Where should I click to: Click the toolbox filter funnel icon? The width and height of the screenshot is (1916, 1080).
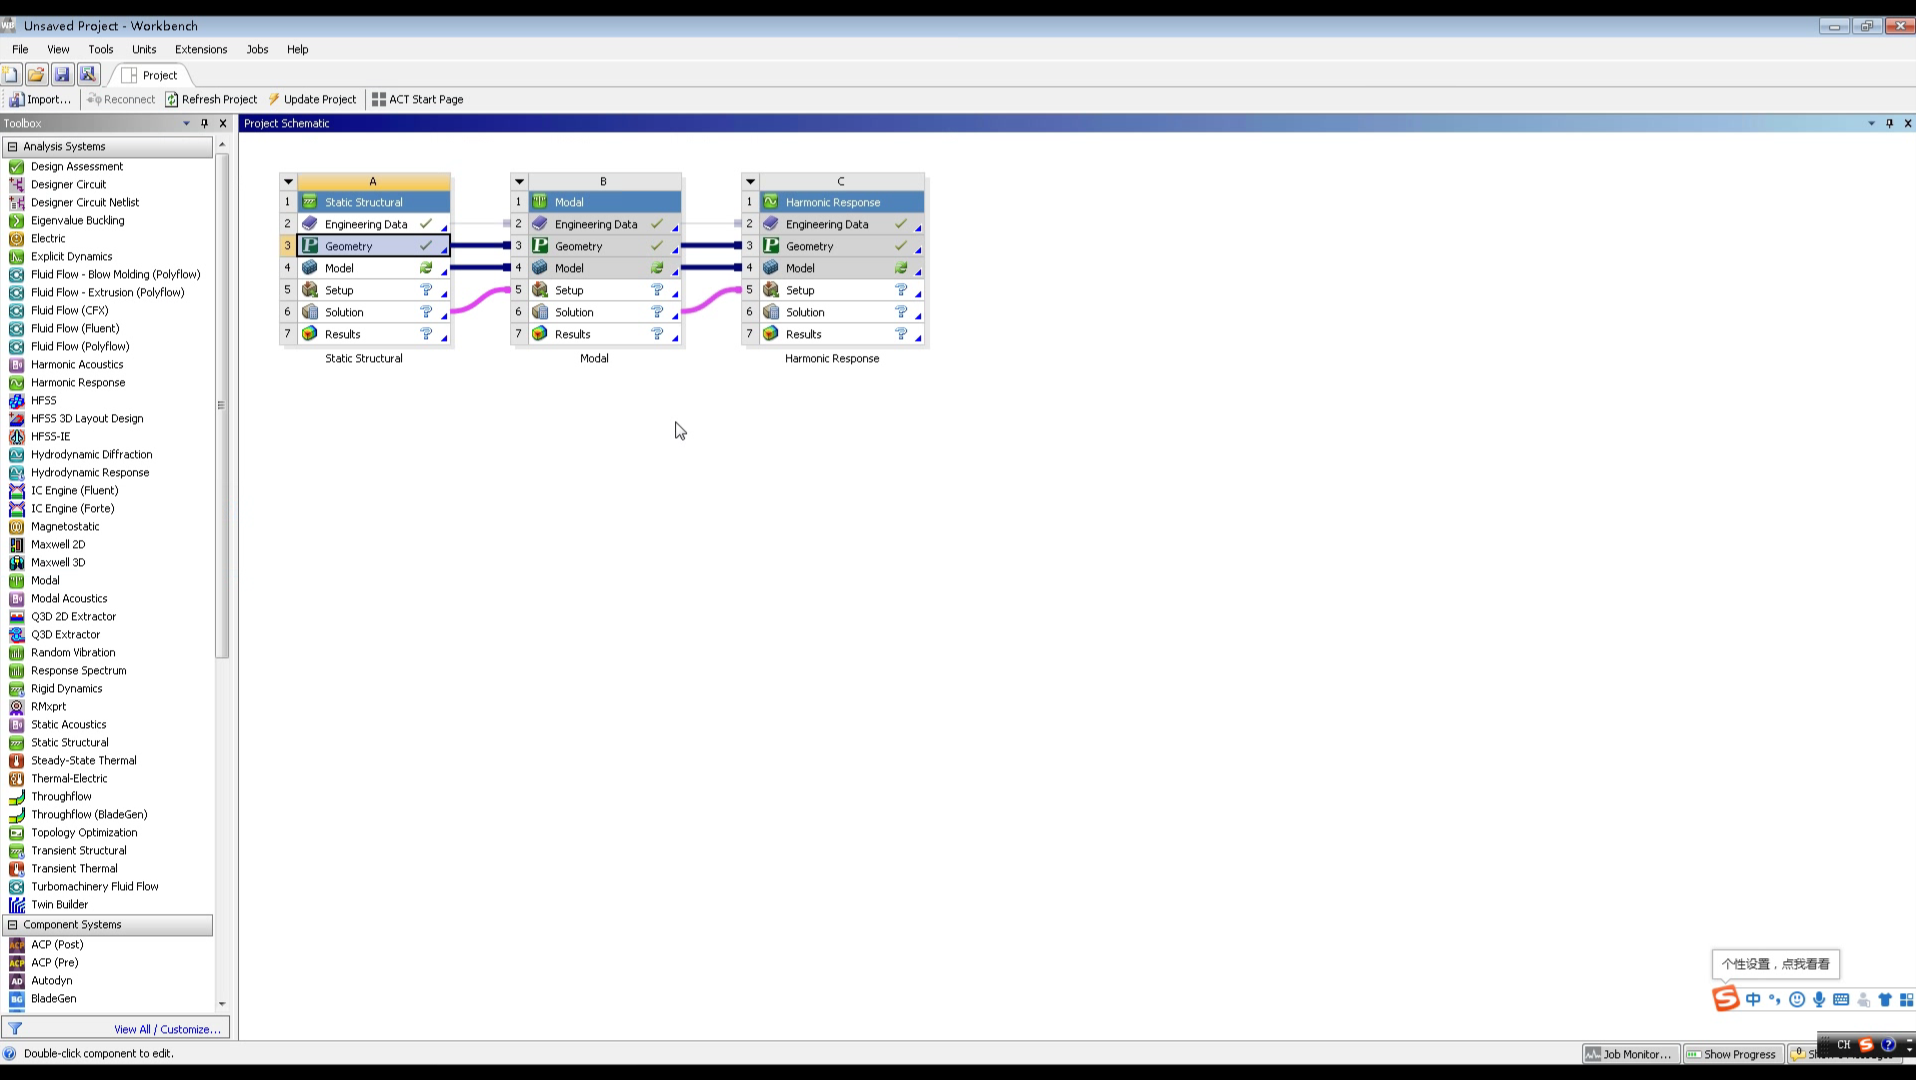pos(15,1029)
